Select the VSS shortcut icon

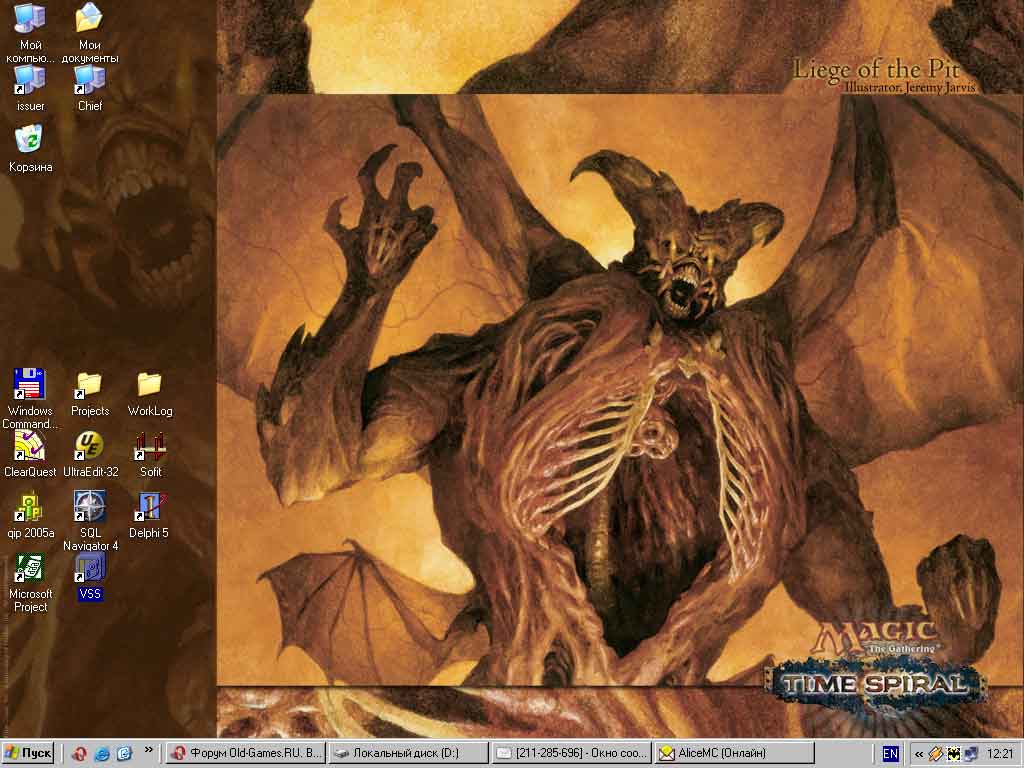89,568
